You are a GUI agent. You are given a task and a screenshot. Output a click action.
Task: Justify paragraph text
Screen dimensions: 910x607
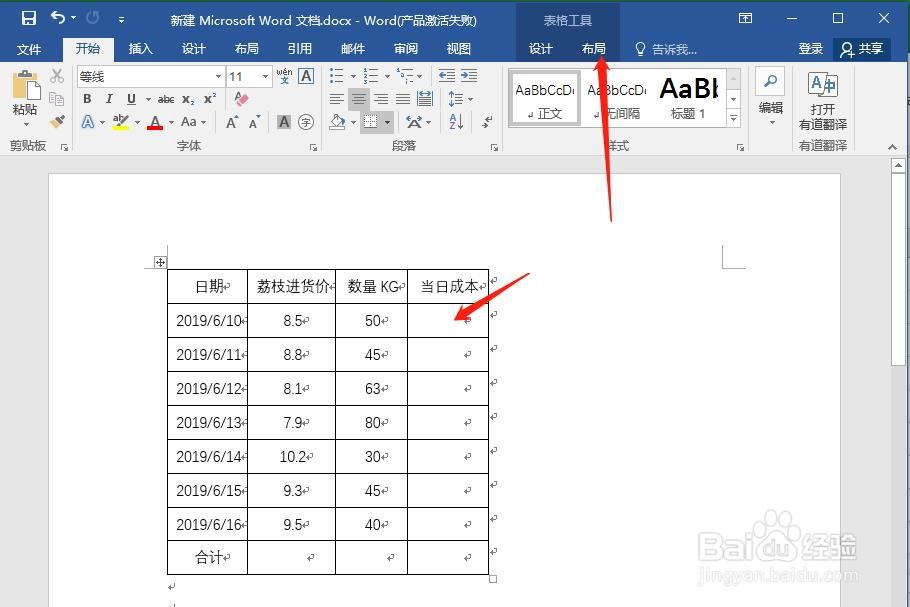403,99
